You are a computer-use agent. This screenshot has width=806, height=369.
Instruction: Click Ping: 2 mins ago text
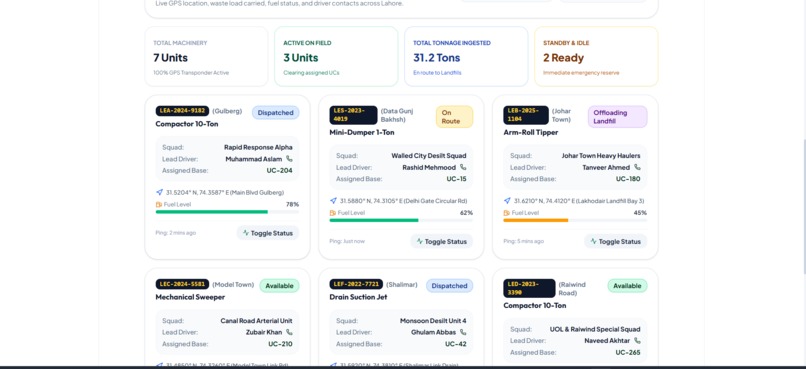pos(176,233)
